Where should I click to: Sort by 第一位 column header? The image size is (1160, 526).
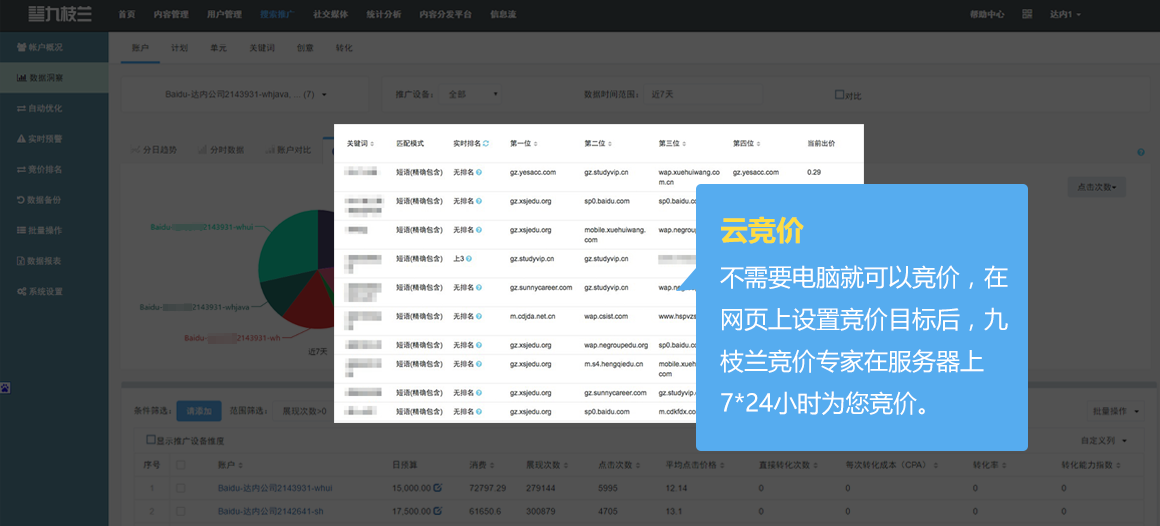click(x=524, y=144)
